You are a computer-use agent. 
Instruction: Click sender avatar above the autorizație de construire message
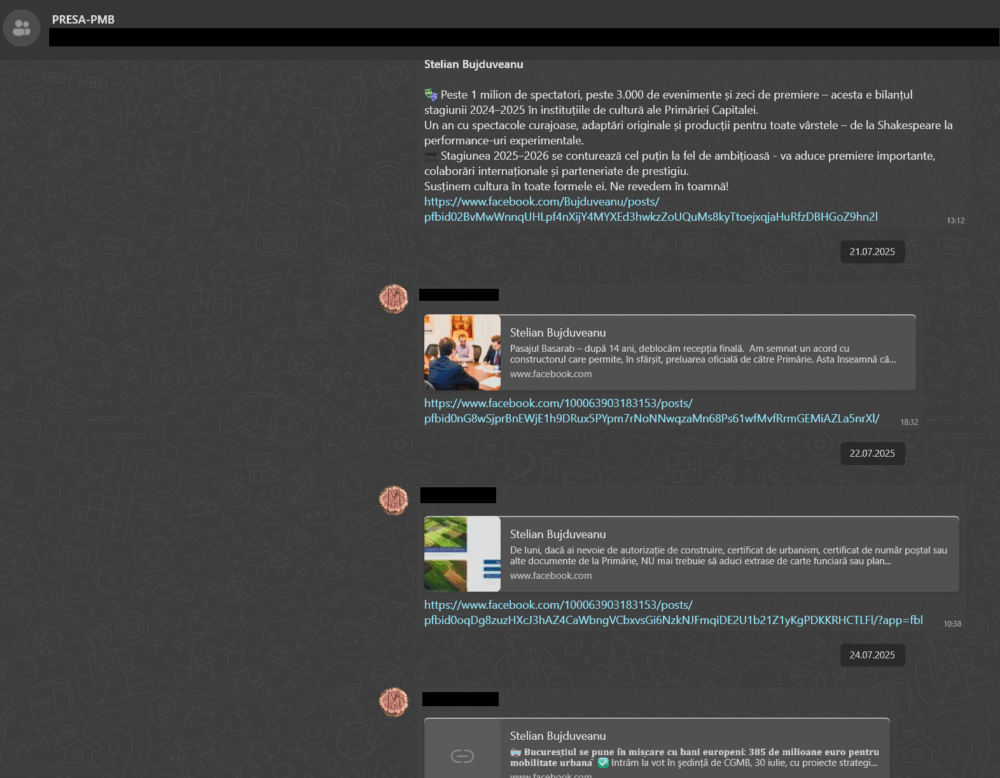coord(393,501)
